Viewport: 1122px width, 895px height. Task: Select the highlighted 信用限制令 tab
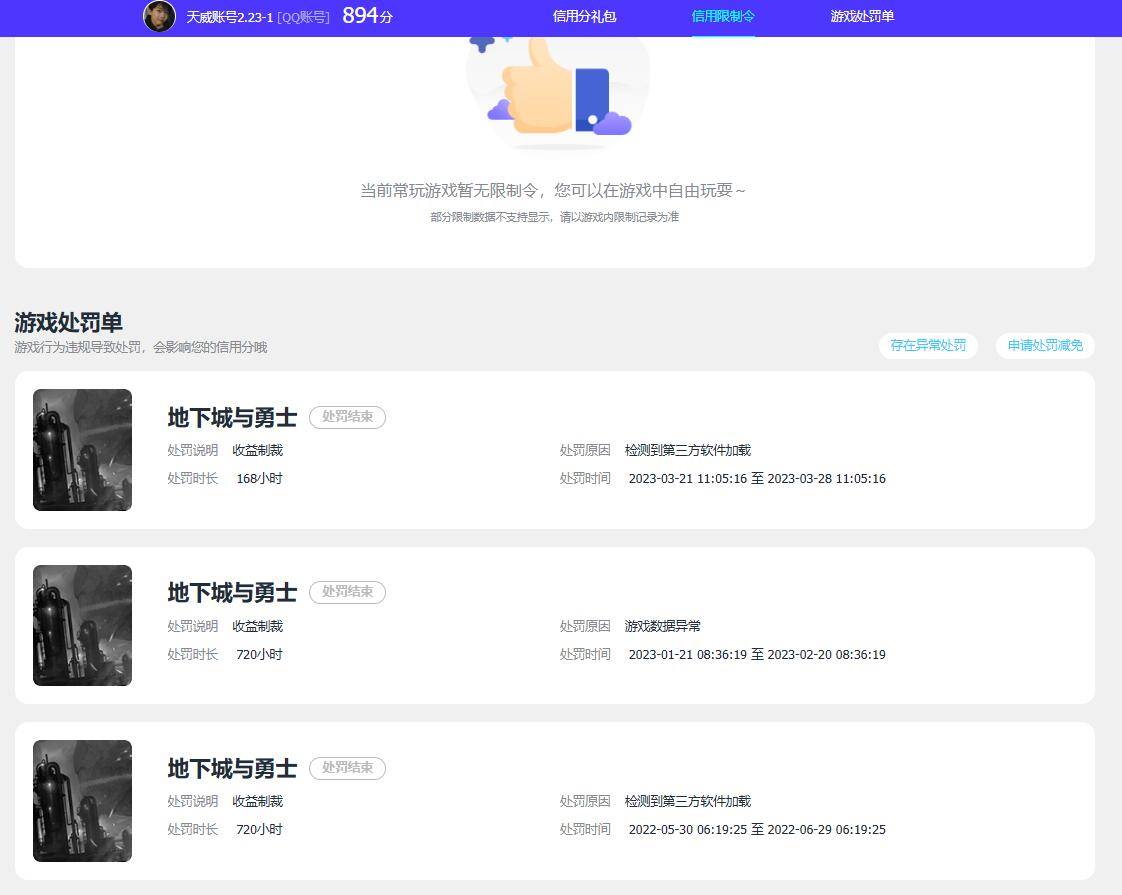[722, 17]
